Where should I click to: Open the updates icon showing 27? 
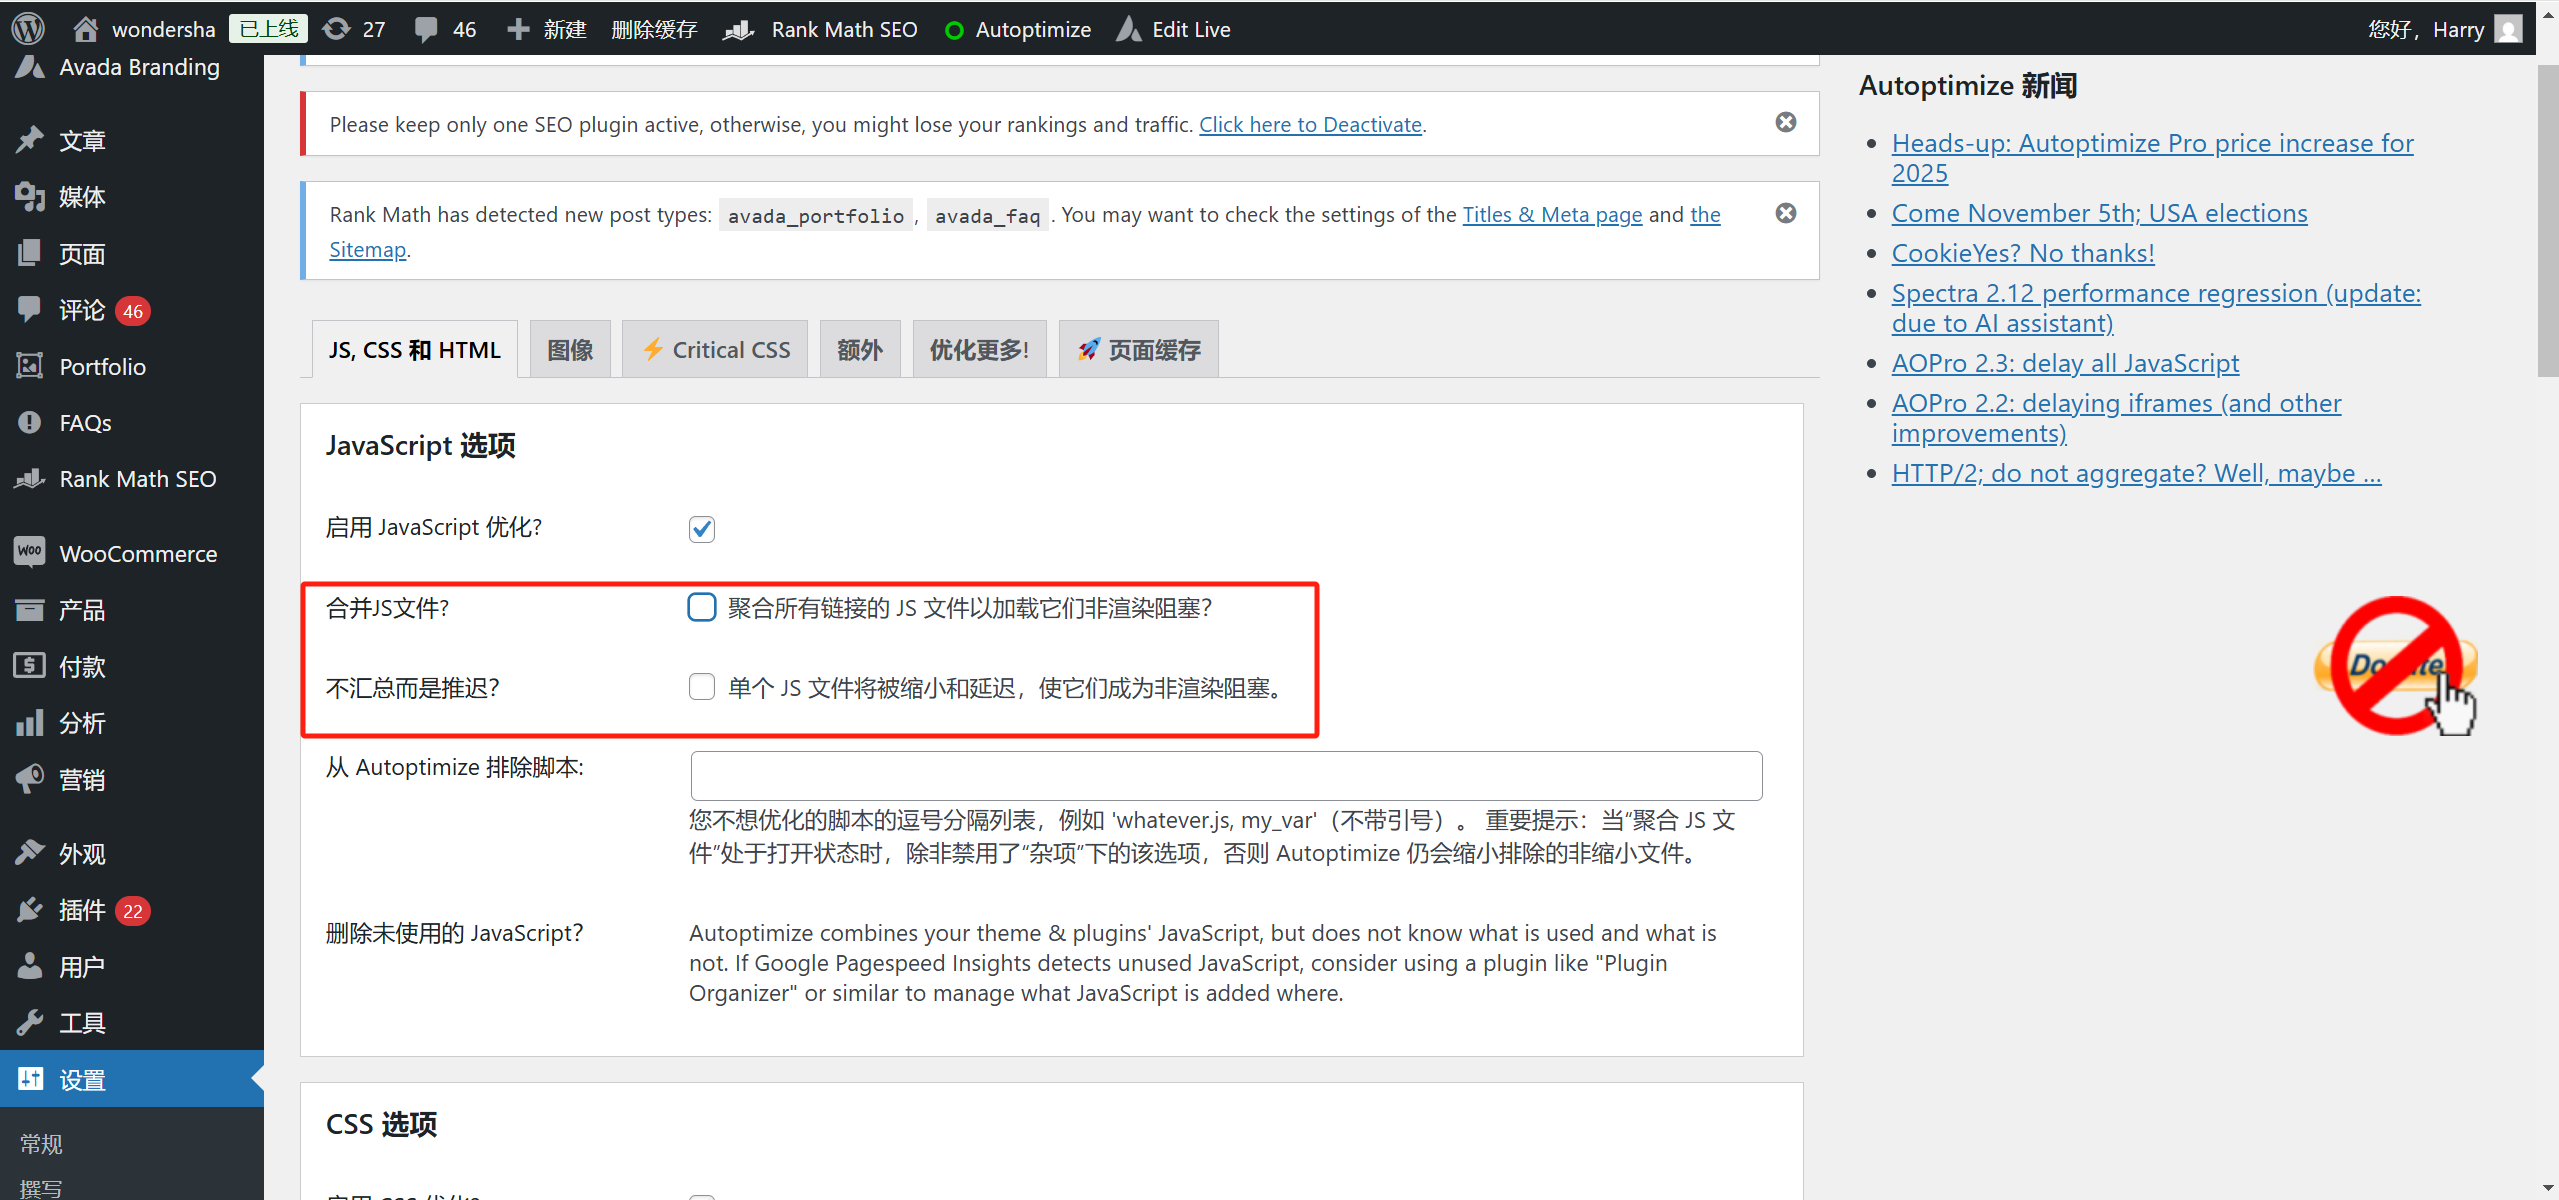352,28
